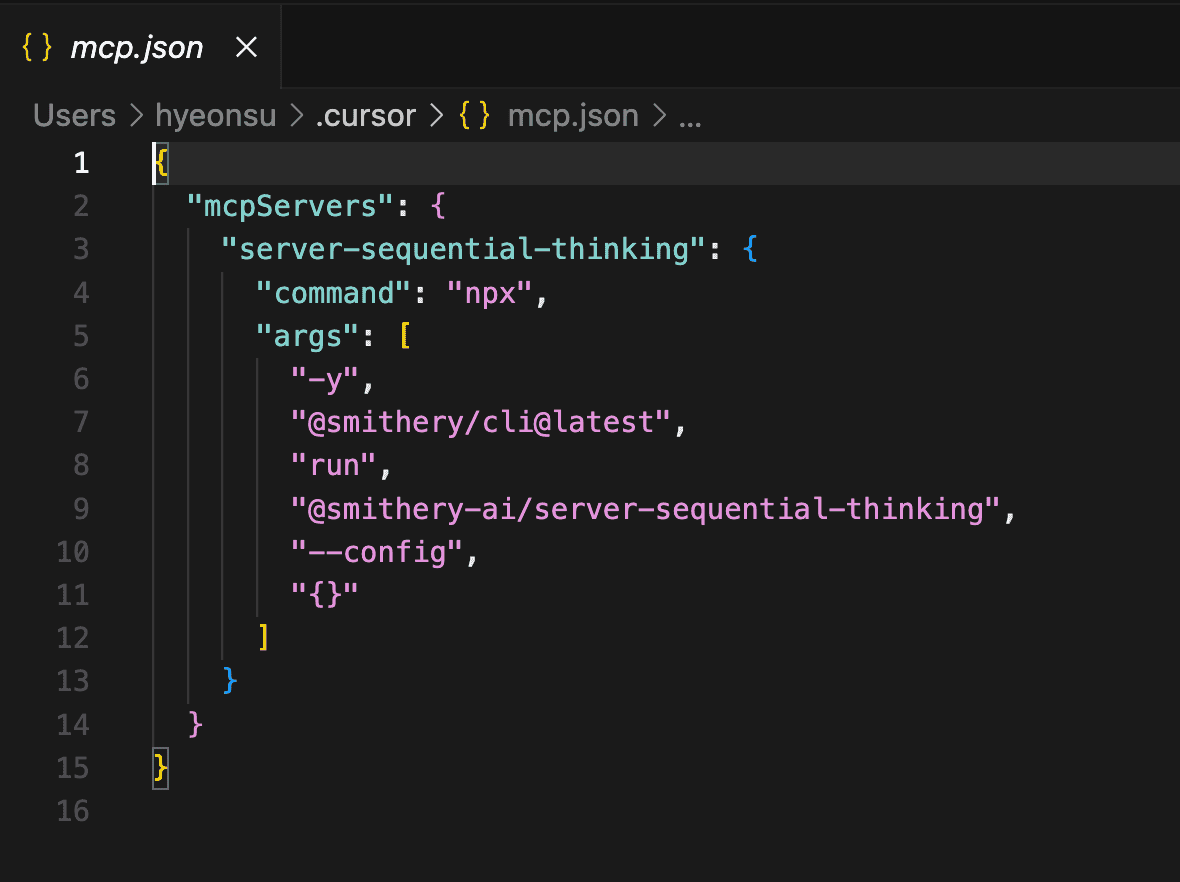Place cursor on "mcpServers" key
Viewport: 1180px width, 882px height.
[x=290, y=205]
